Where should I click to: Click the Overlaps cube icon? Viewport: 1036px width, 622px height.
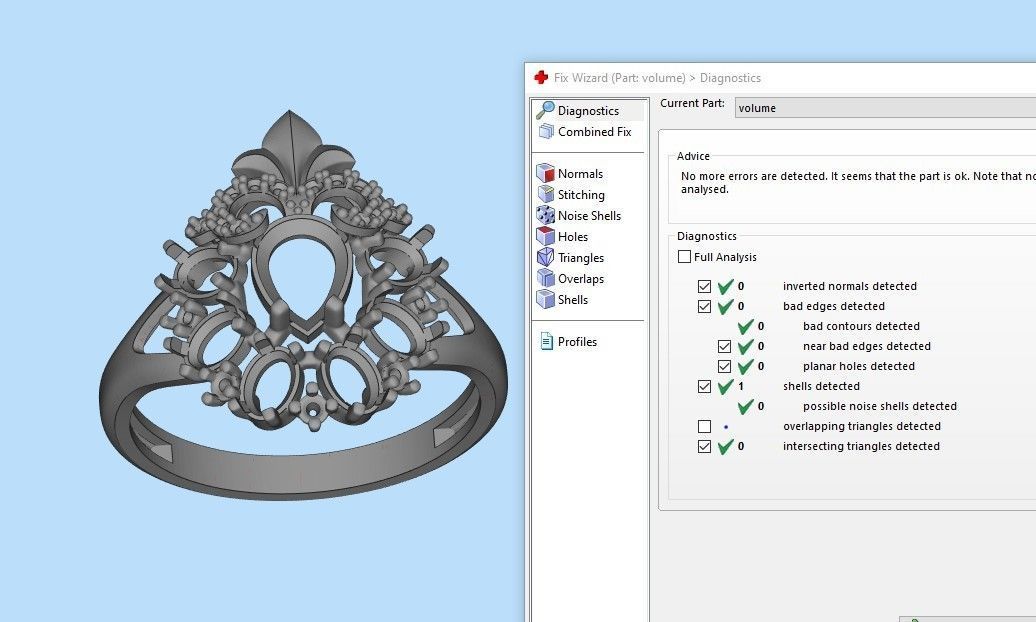coord(545,278)
